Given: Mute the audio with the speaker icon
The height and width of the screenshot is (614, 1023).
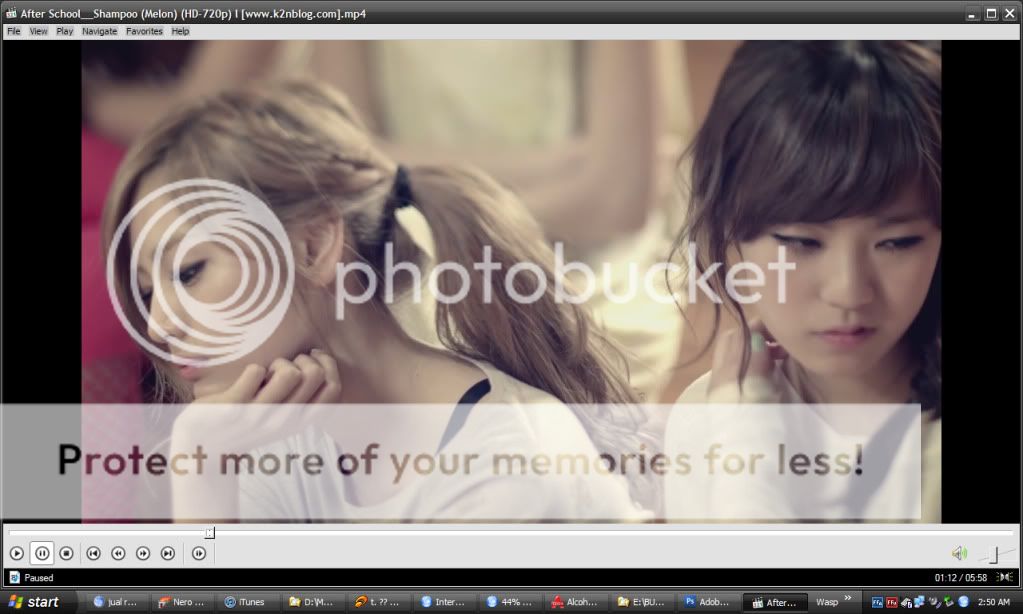Looking at the screenshot, I should pyautogui.click(x=959, y=553).
